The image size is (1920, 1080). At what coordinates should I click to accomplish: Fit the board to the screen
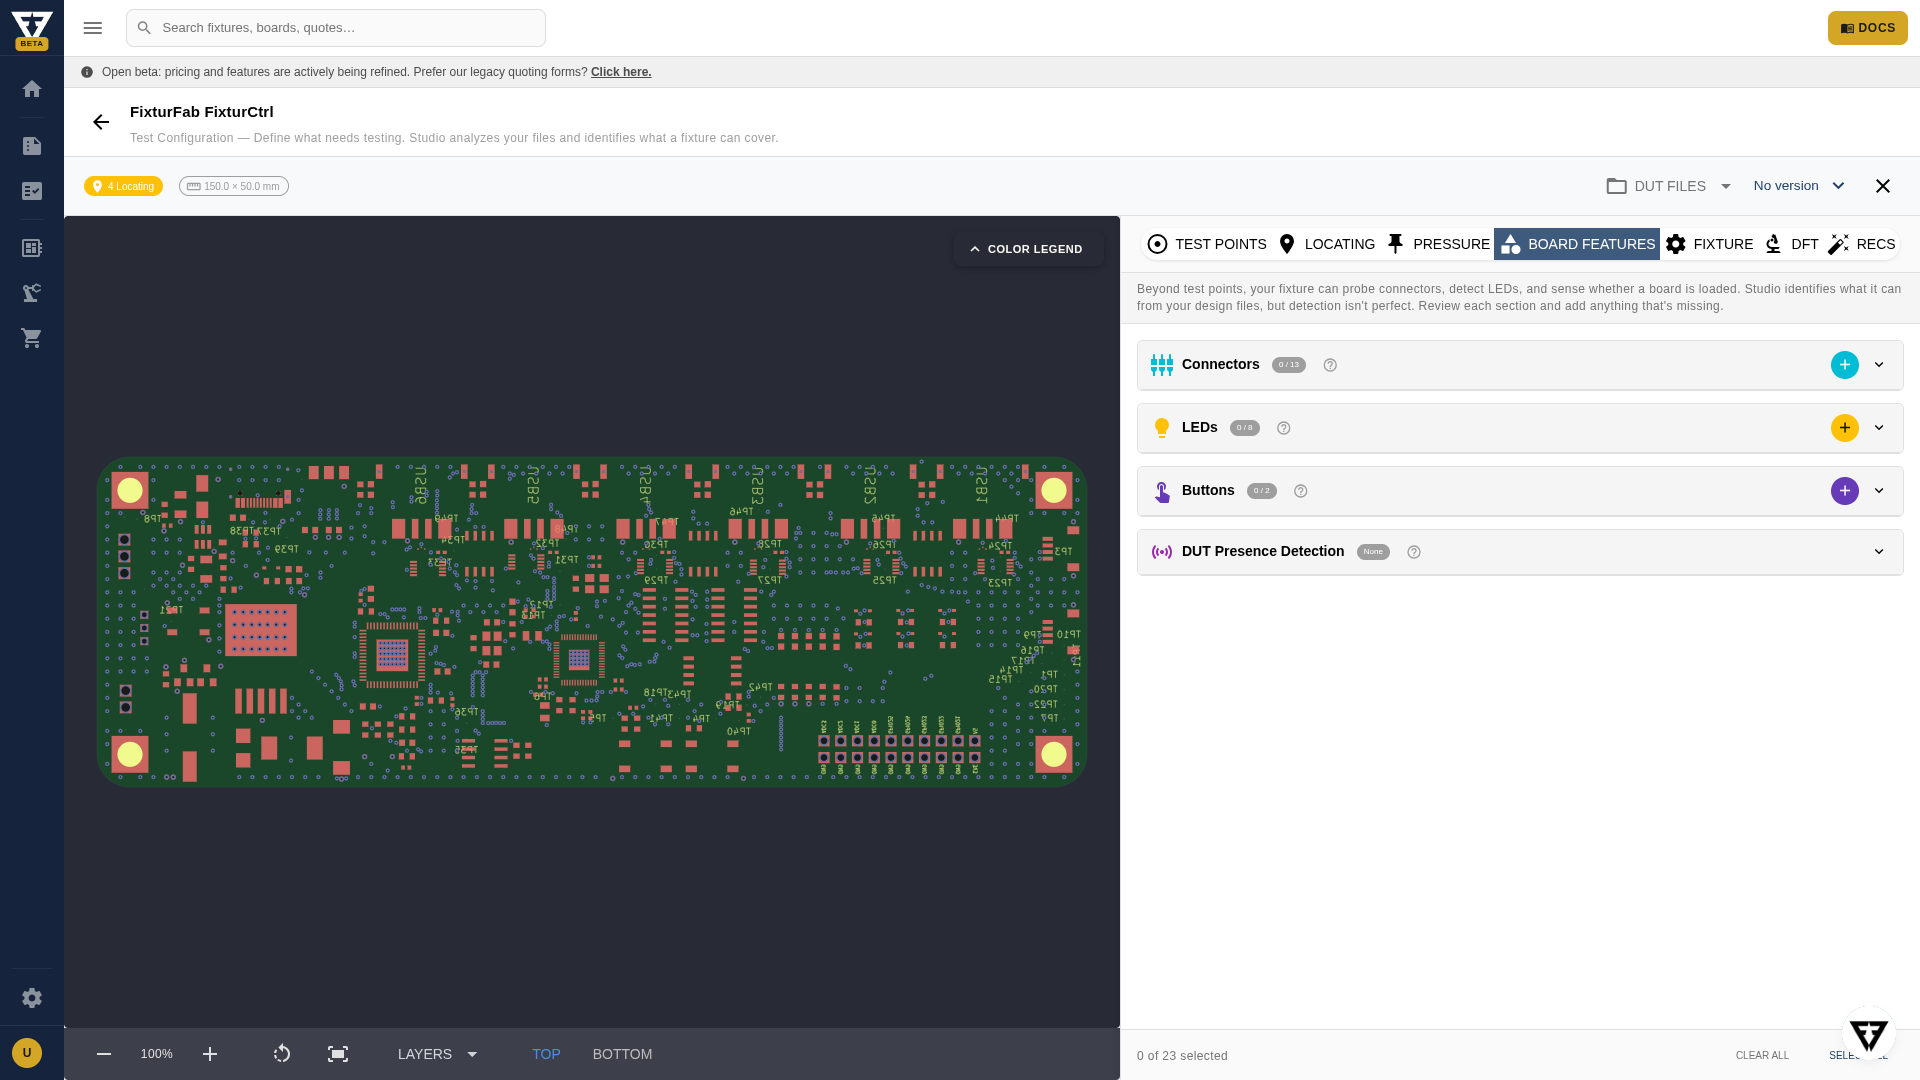338,1054
